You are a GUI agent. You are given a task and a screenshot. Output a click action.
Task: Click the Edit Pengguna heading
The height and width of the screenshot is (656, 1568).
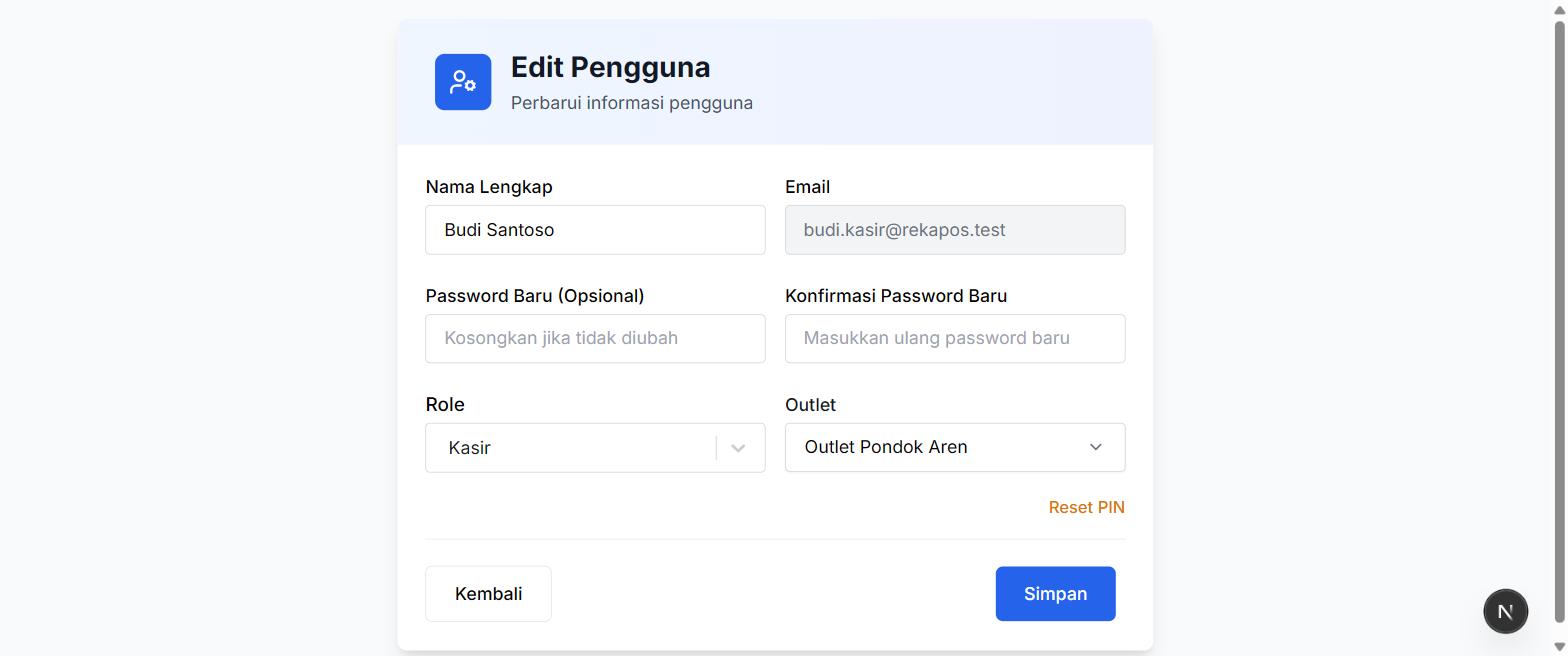point(610,67)
